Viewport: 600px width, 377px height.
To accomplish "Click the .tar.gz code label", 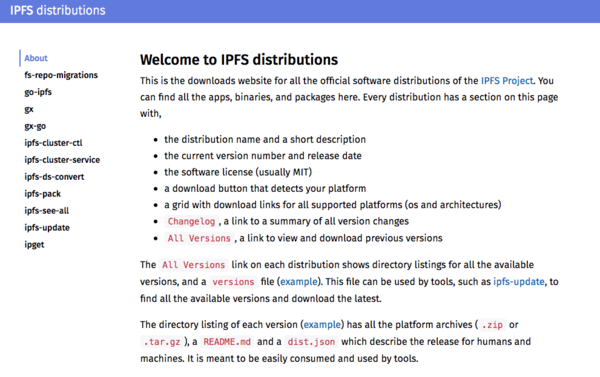I will click(x=162, y=342).
